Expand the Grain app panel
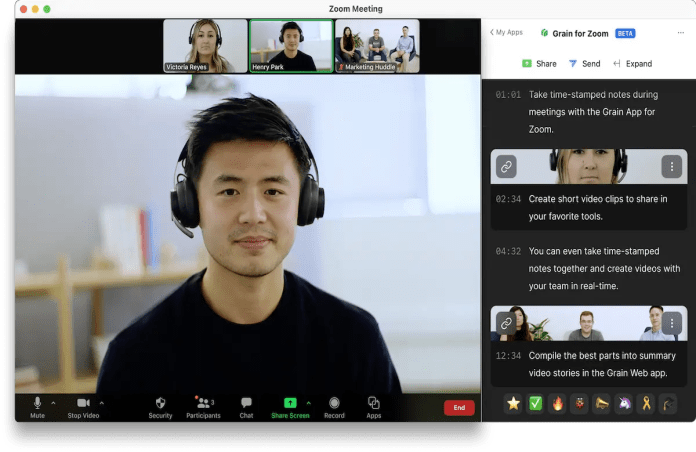This screenshot has width=696, height=452. tap(633, 63)
